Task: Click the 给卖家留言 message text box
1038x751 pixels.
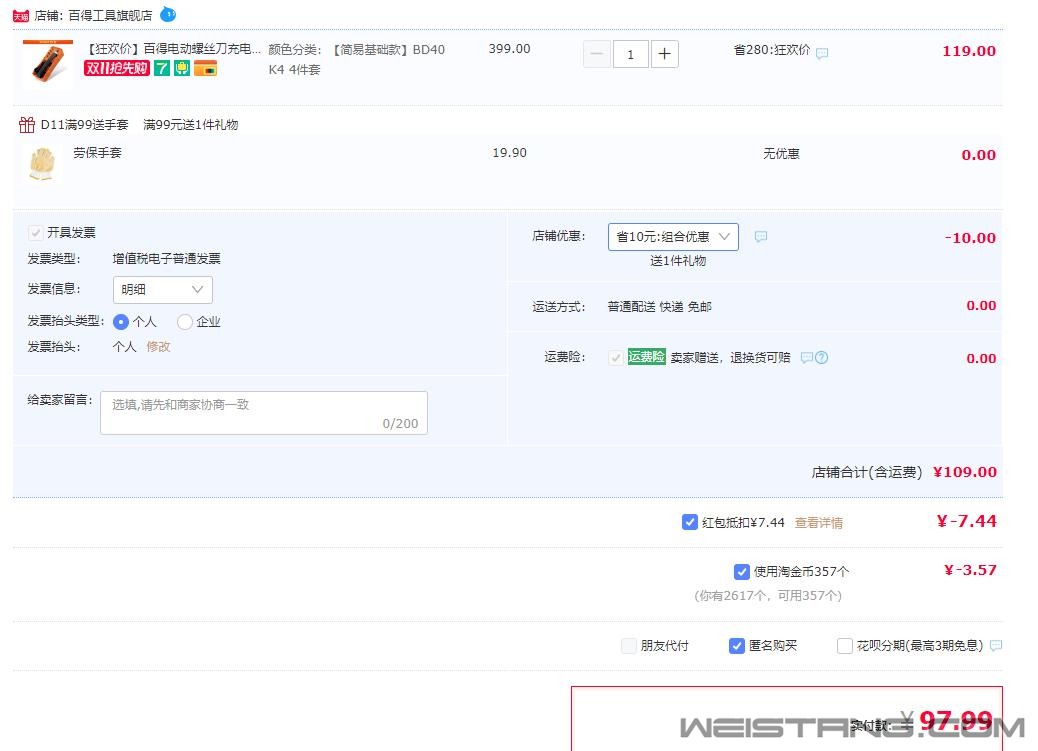Action: coord(264,413)
